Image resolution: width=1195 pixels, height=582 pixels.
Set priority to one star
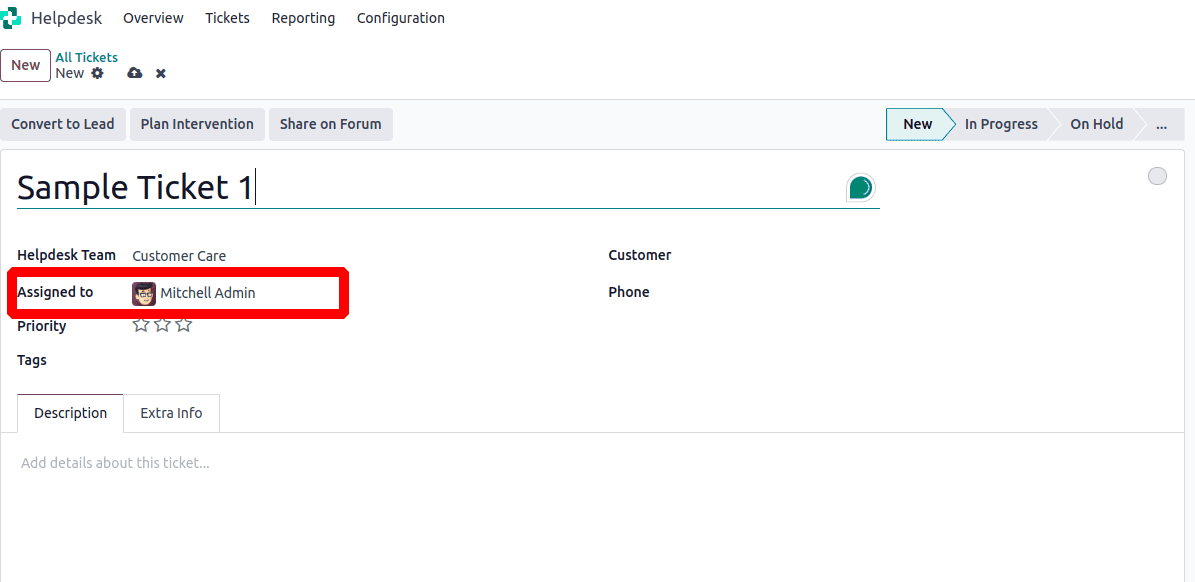141,325
